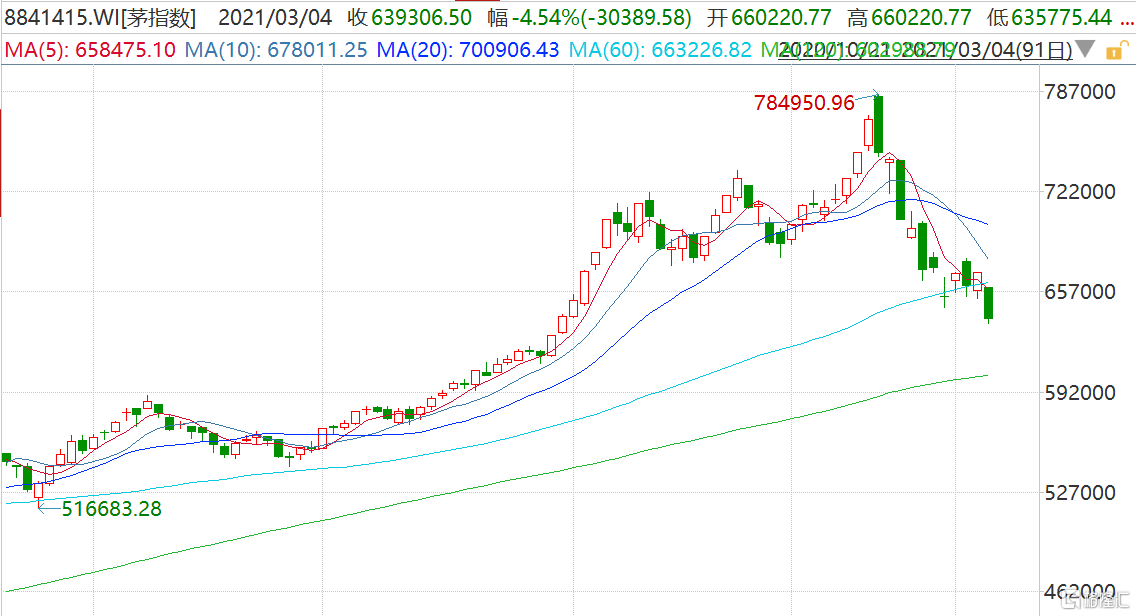The image size is (1136, 616).
Task: Select the 8841415.WI[茅指数] symbol title
Action: (x=100, y=17)
